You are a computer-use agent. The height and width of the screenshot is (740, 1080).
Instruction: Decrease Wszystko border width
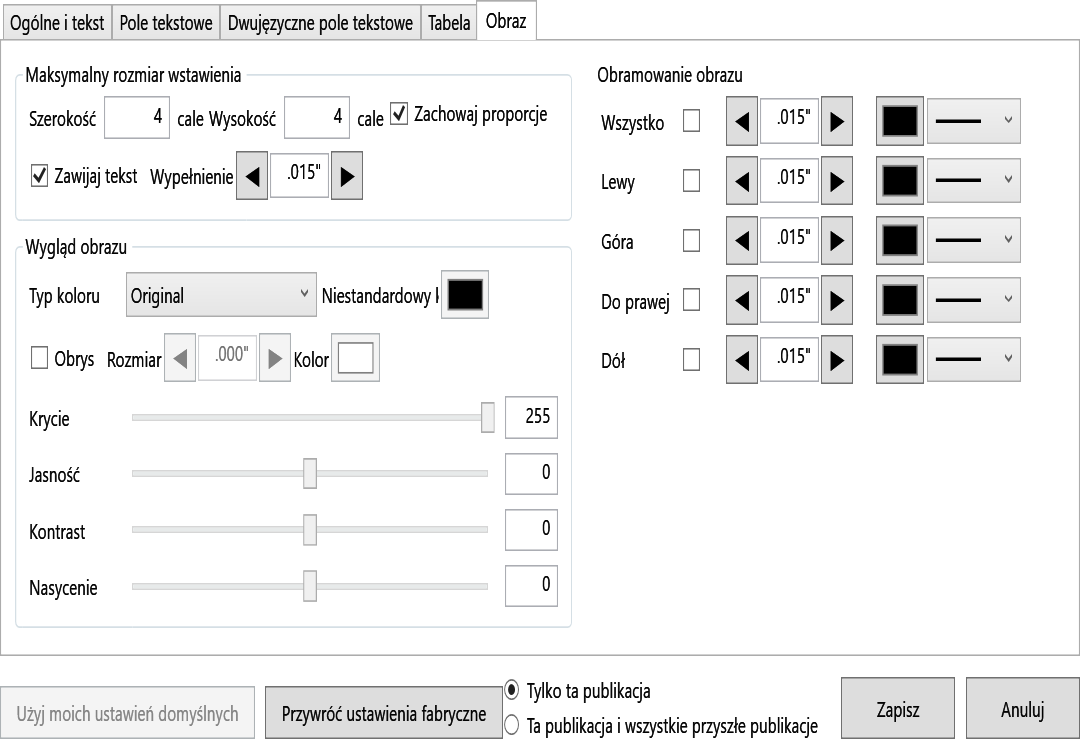point(742,121)
